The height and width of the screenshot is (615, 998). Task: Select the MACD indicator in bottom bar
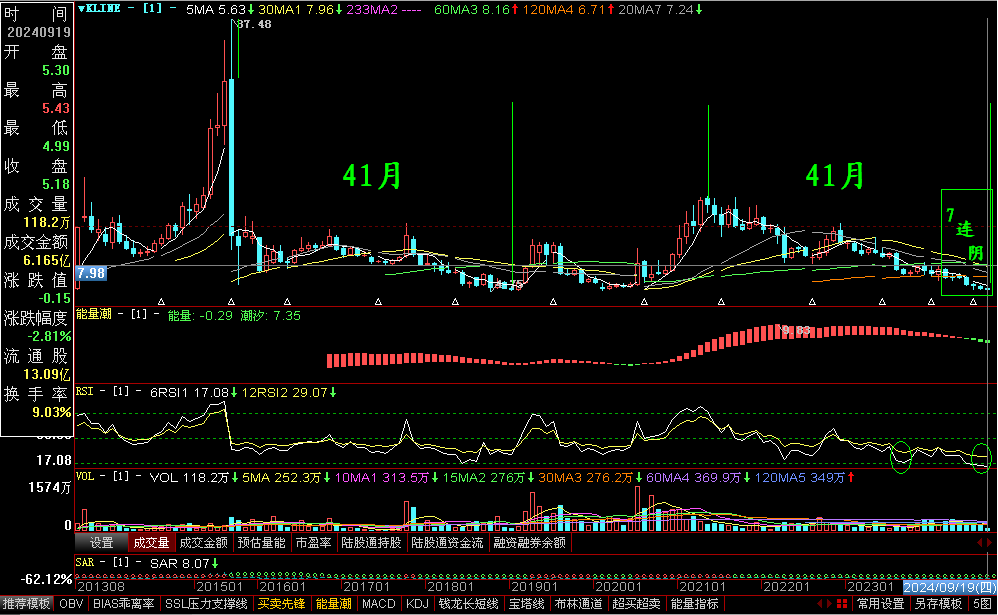[x=379, y=604]
